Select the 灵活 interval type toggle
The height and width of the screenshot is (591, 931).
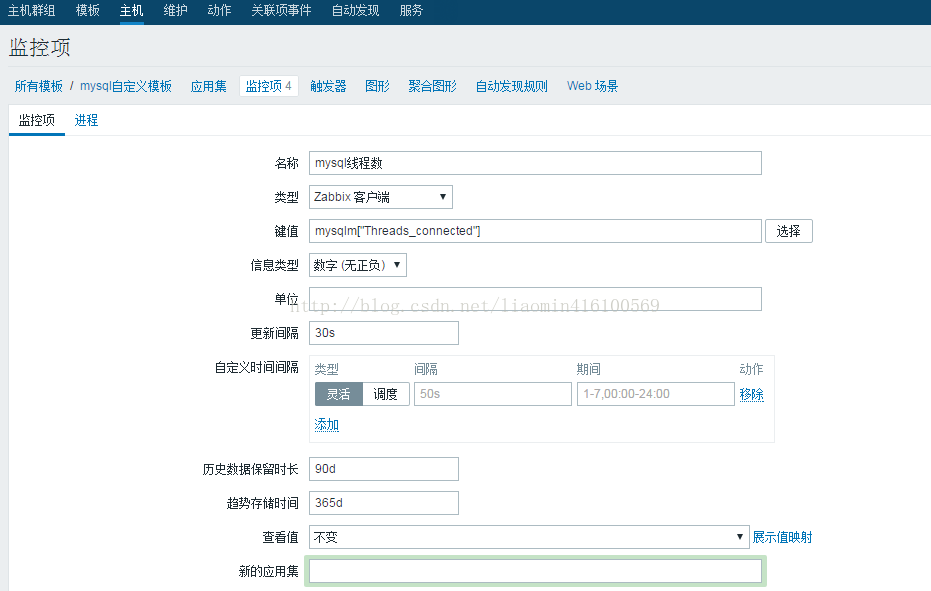(338, 394)
